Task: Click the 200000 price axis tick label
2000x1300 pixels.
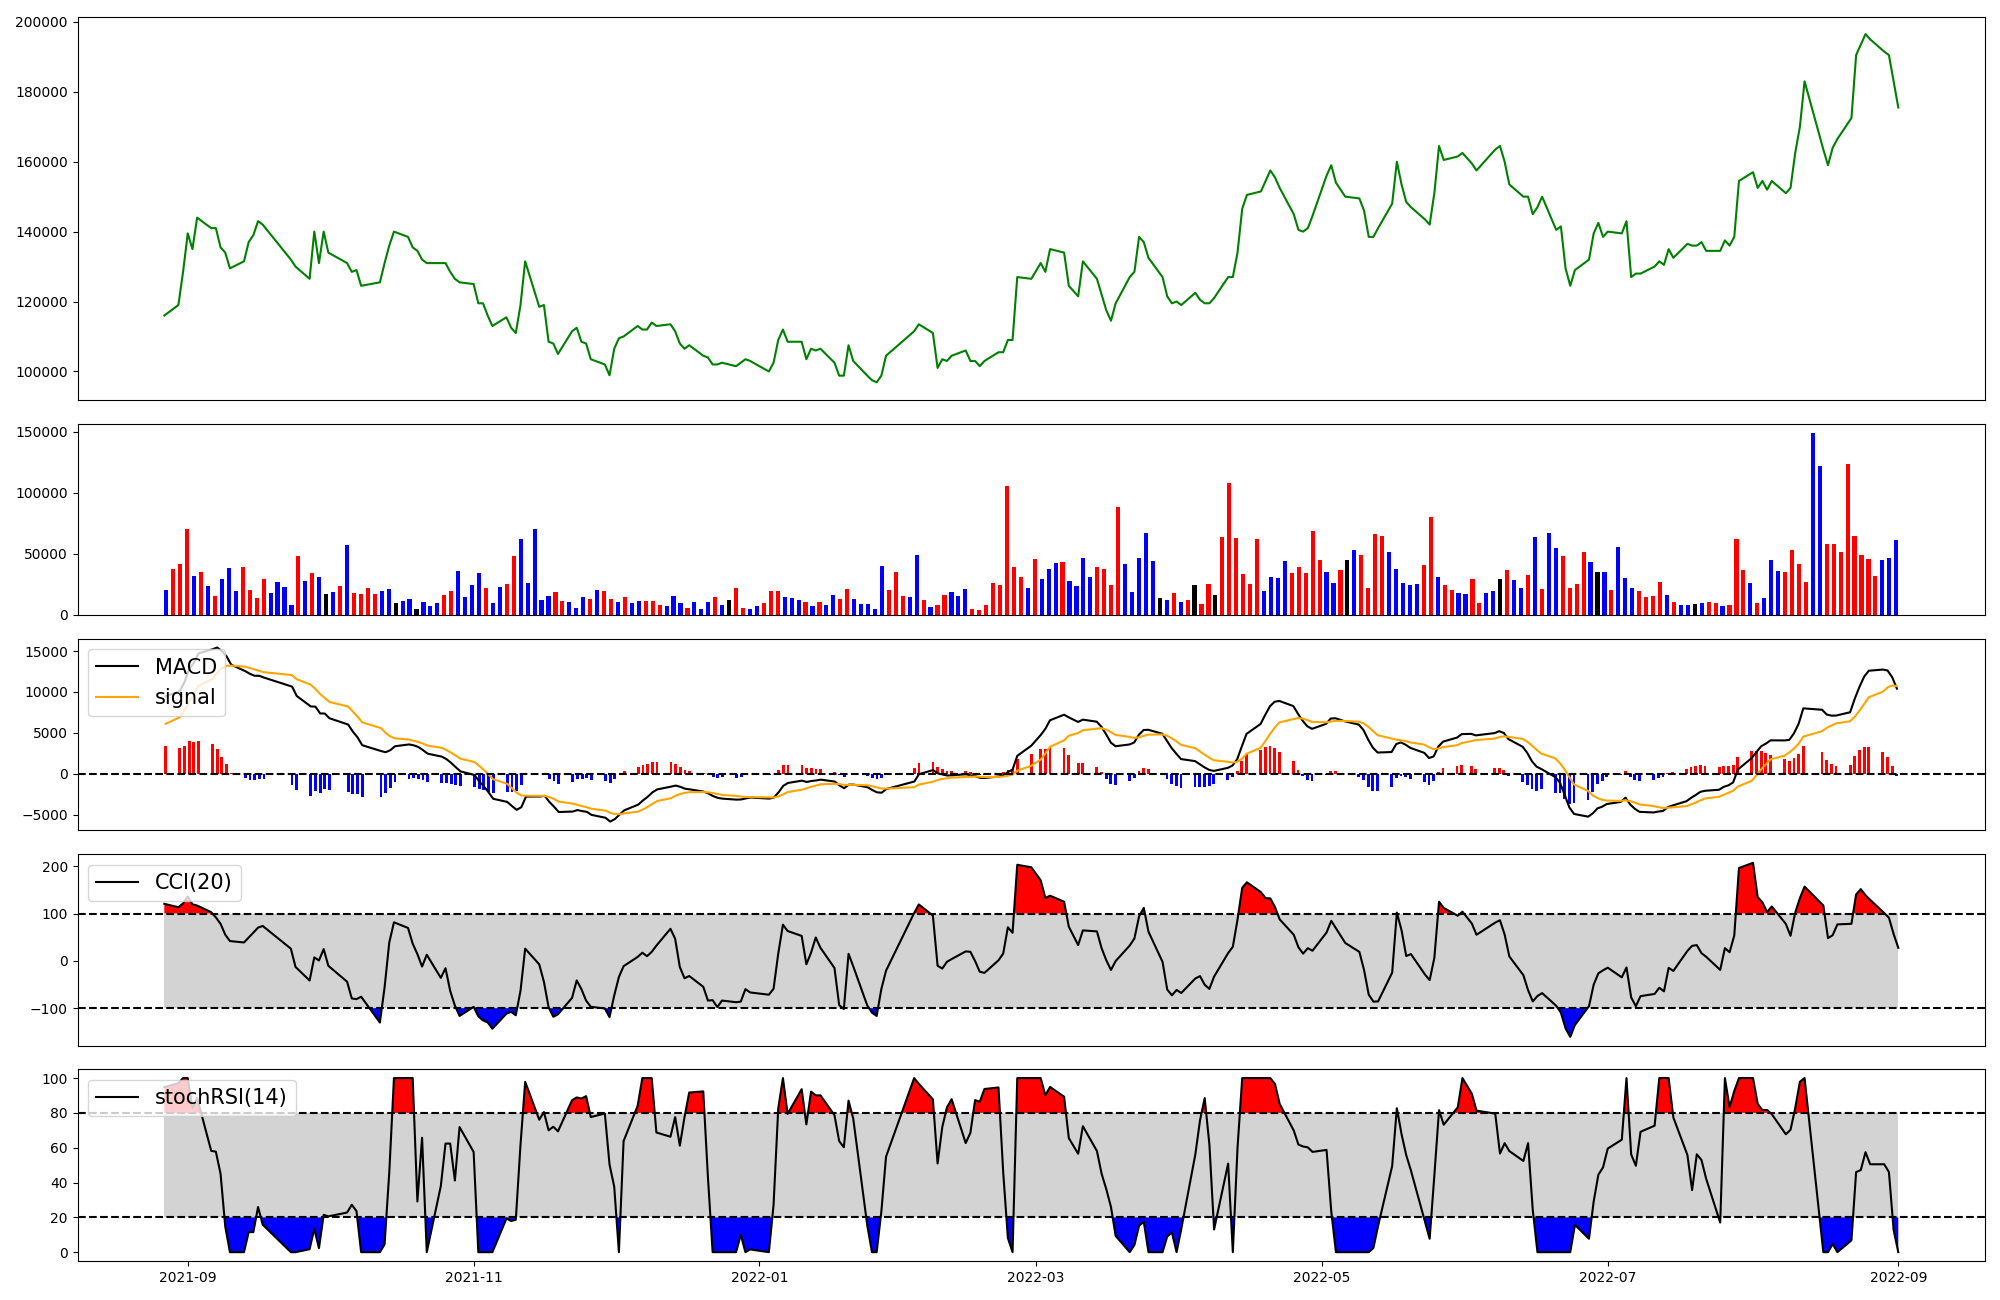Action: point(41,22)
